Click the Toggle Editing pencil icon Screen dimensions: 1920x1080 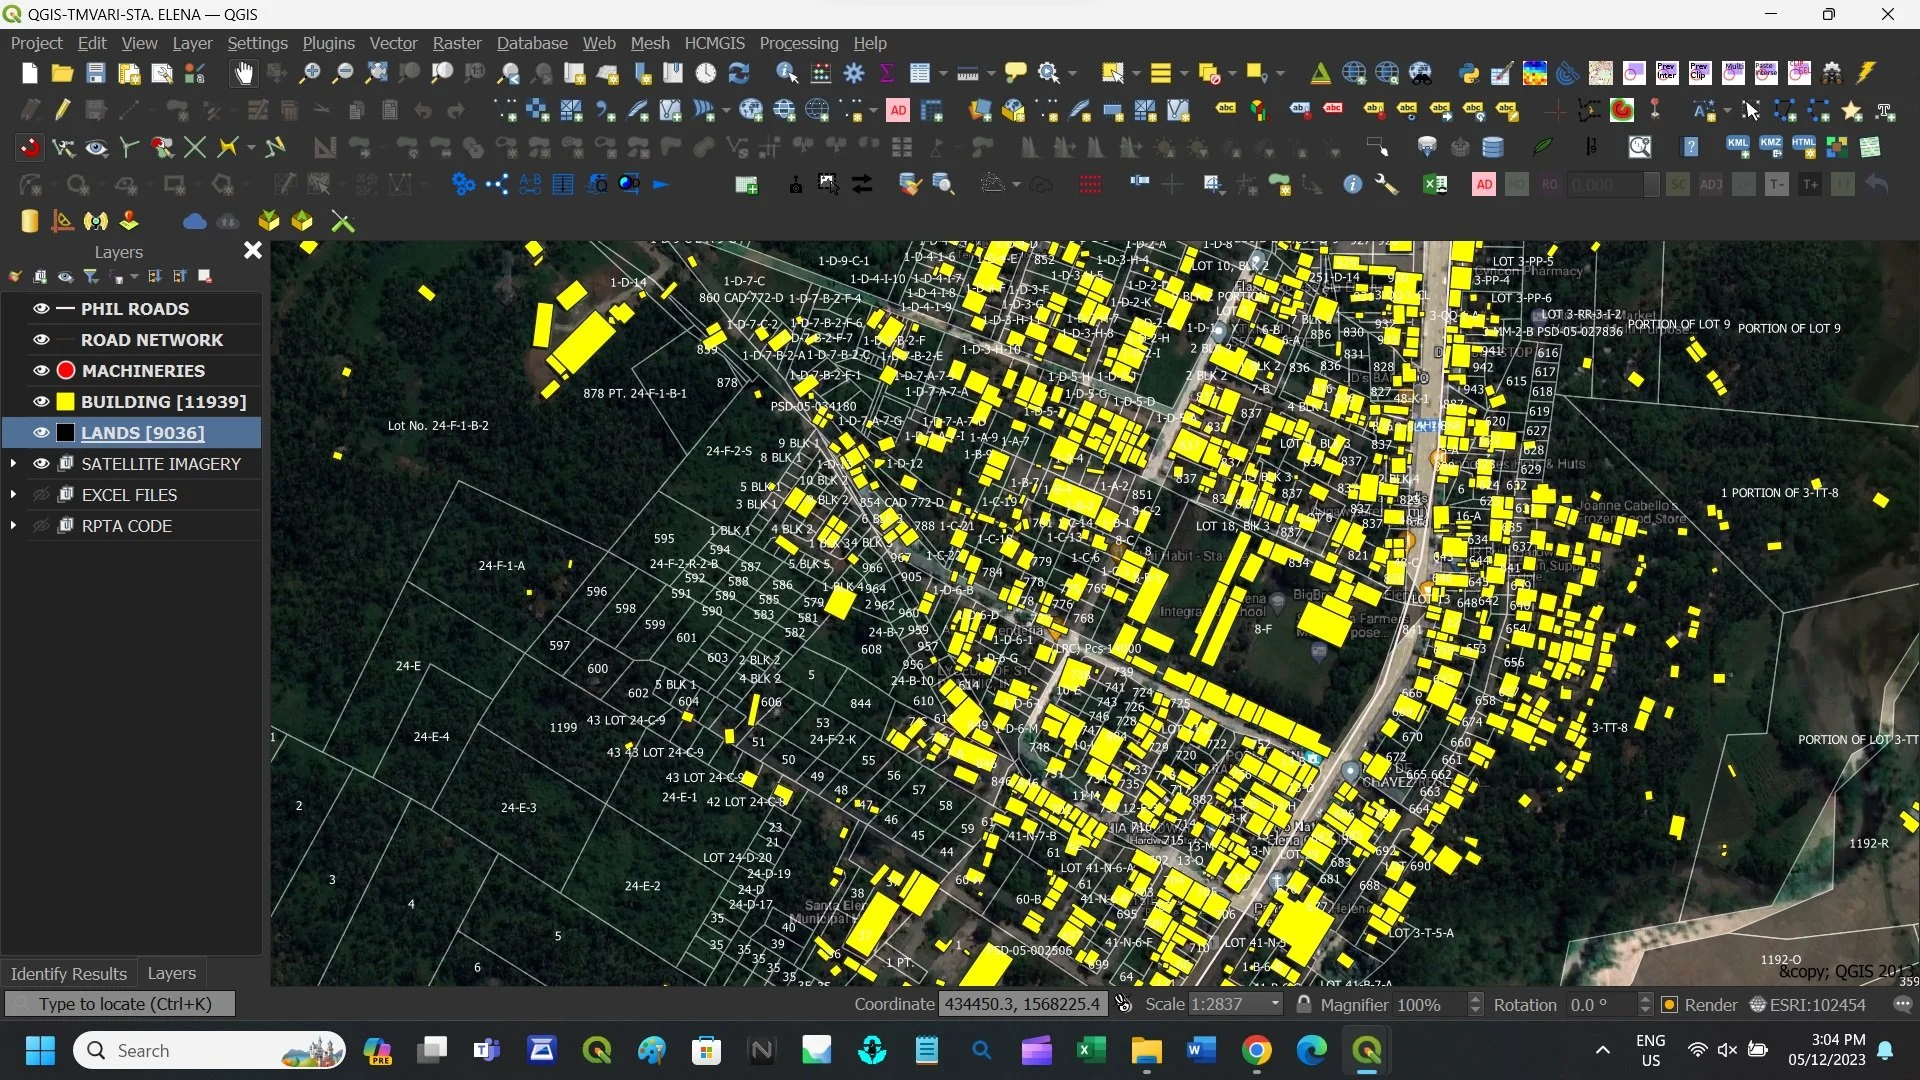pos(62,110)
